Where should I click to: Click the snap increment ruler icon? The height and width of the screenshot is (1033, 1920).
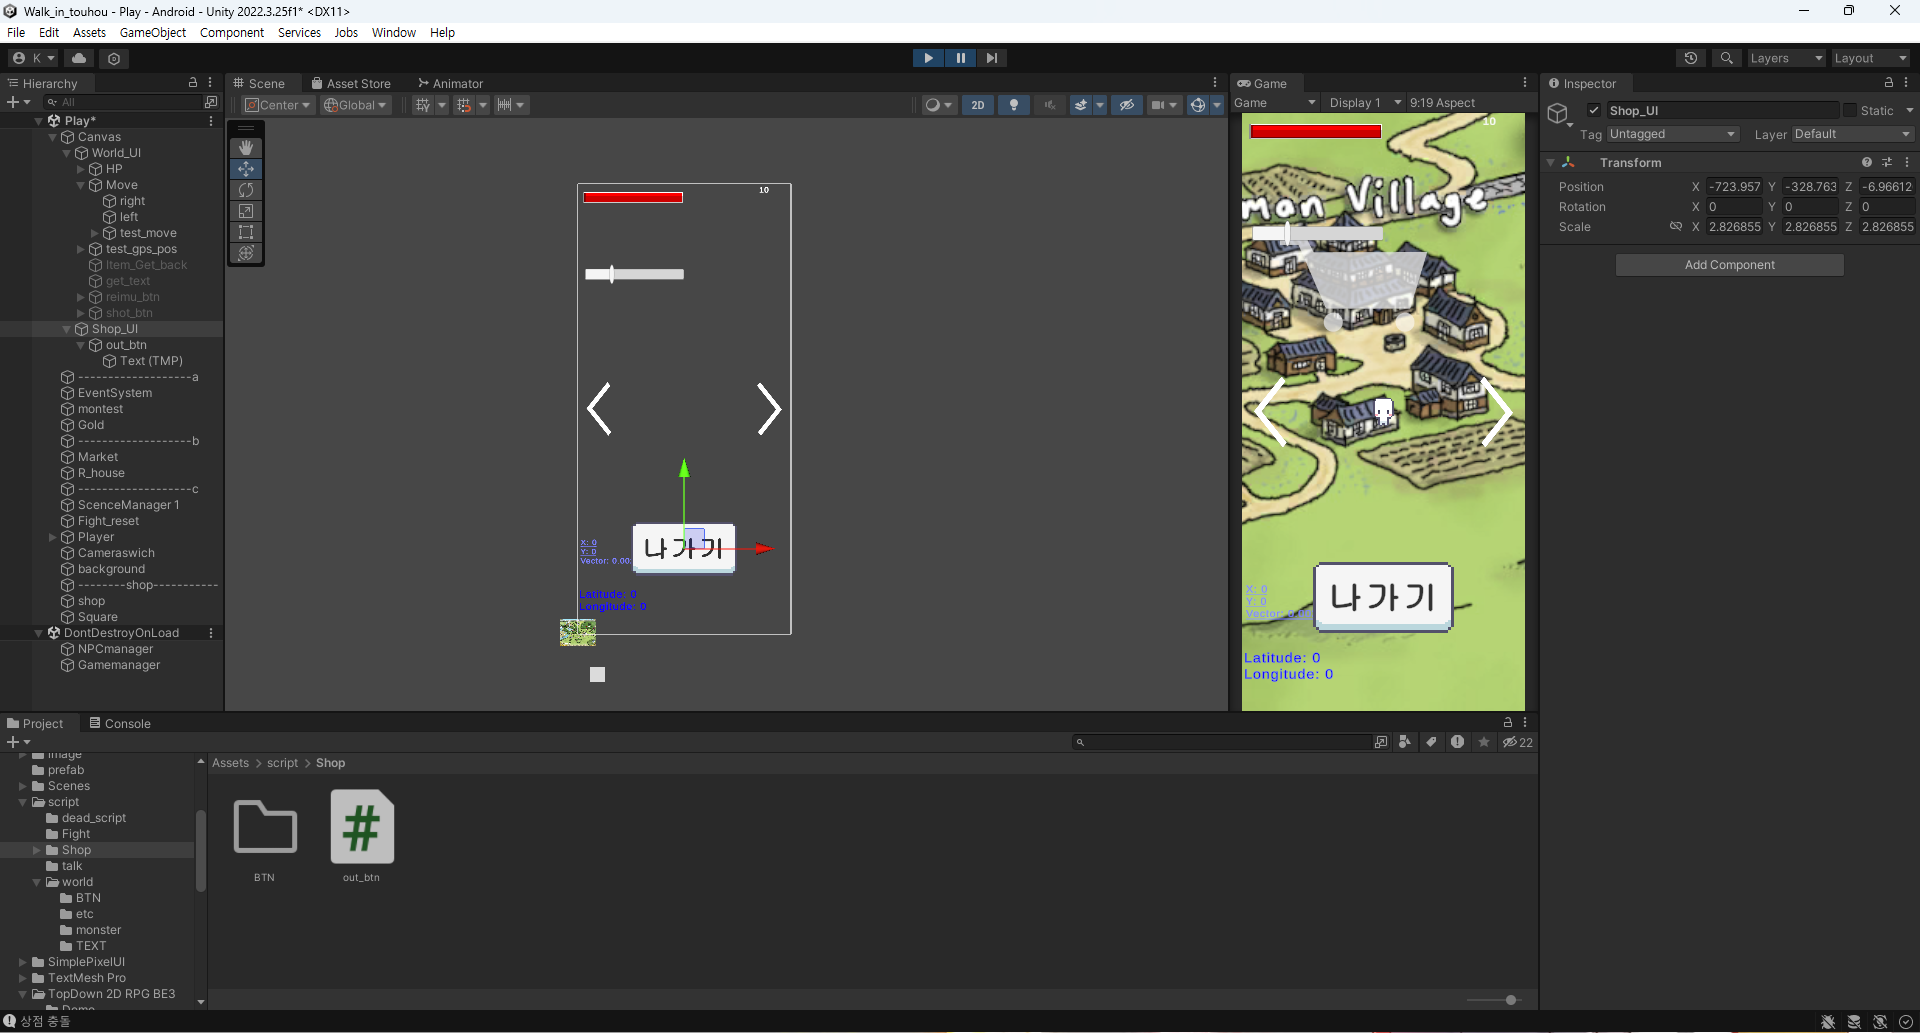coord(505,105)
